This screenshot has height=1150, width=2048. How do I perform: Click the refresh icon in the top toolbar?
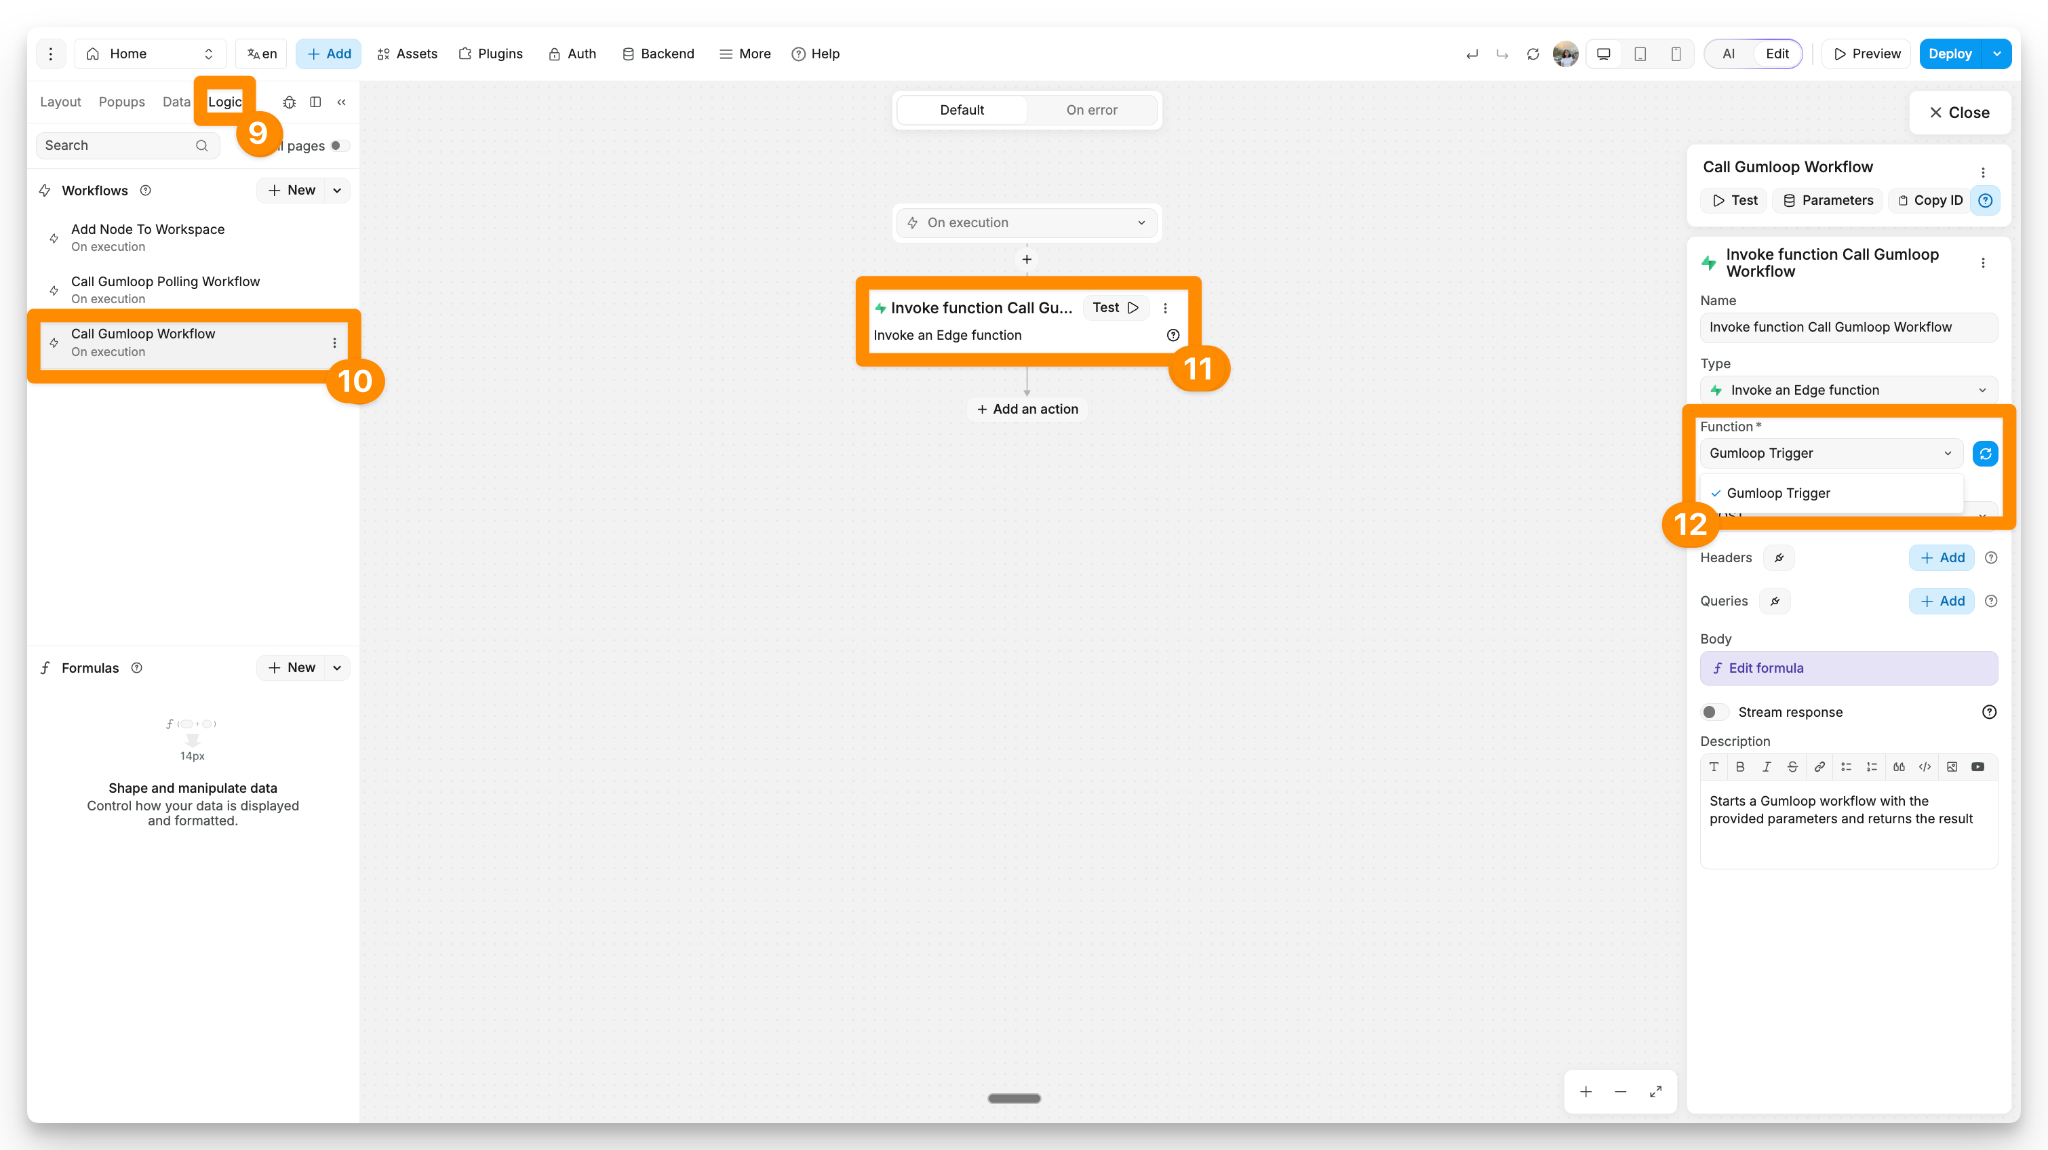pos(1533,54)
